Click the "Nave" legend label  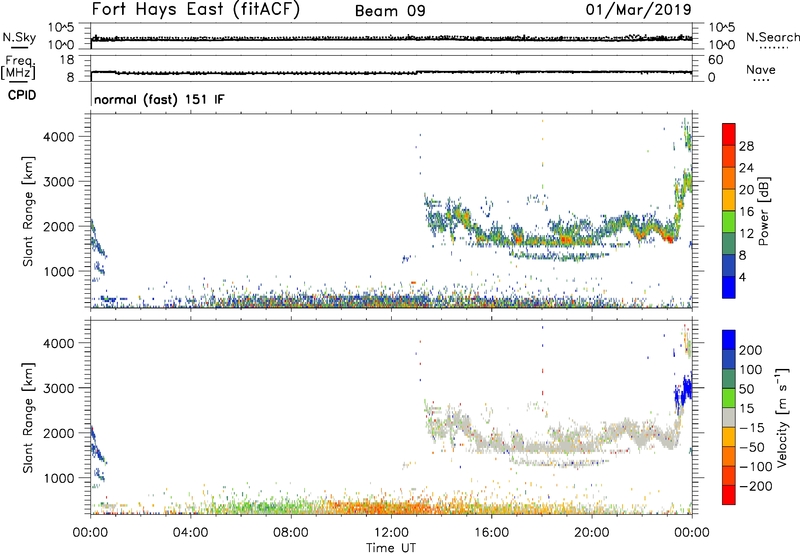tap(760, 69)
